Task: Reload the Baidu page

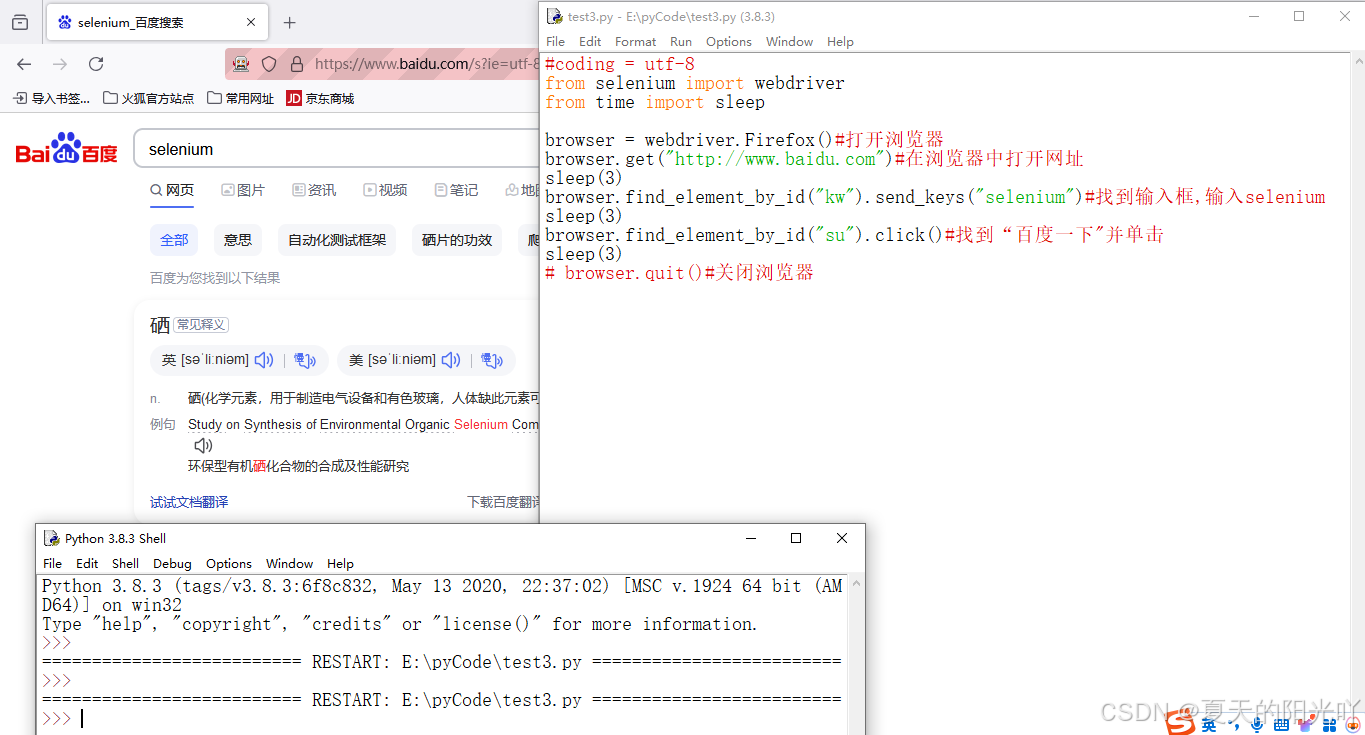Action: click(96, 64)
